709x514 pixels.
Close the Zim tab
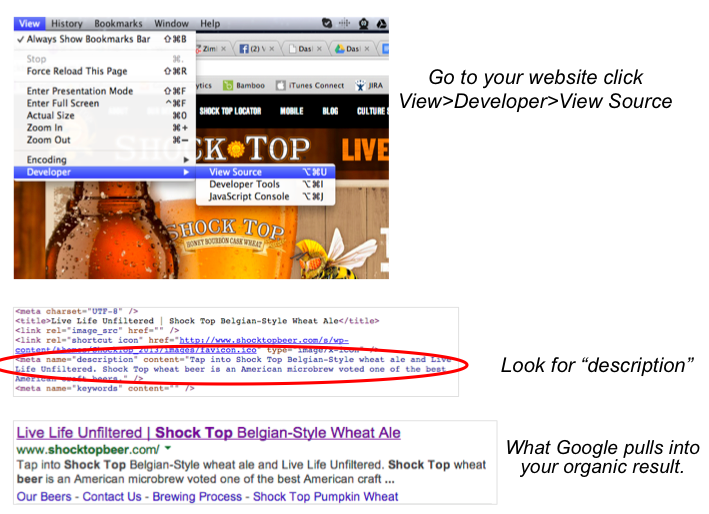click(x=223, y=49)
